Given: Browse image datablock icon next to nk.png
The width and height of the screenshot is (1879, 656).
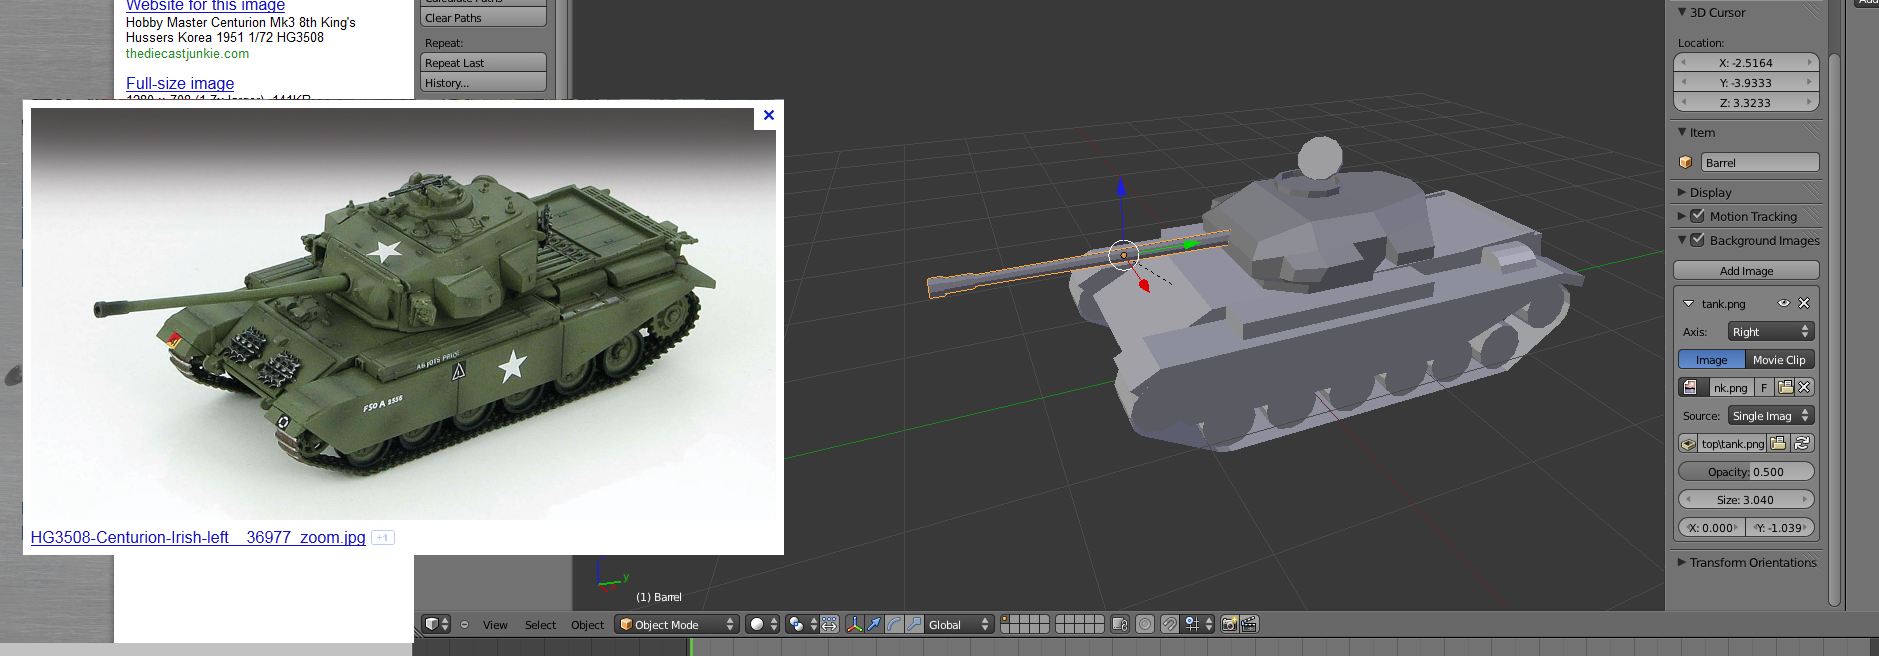Looking at the screenshot, I should 1691,387.
